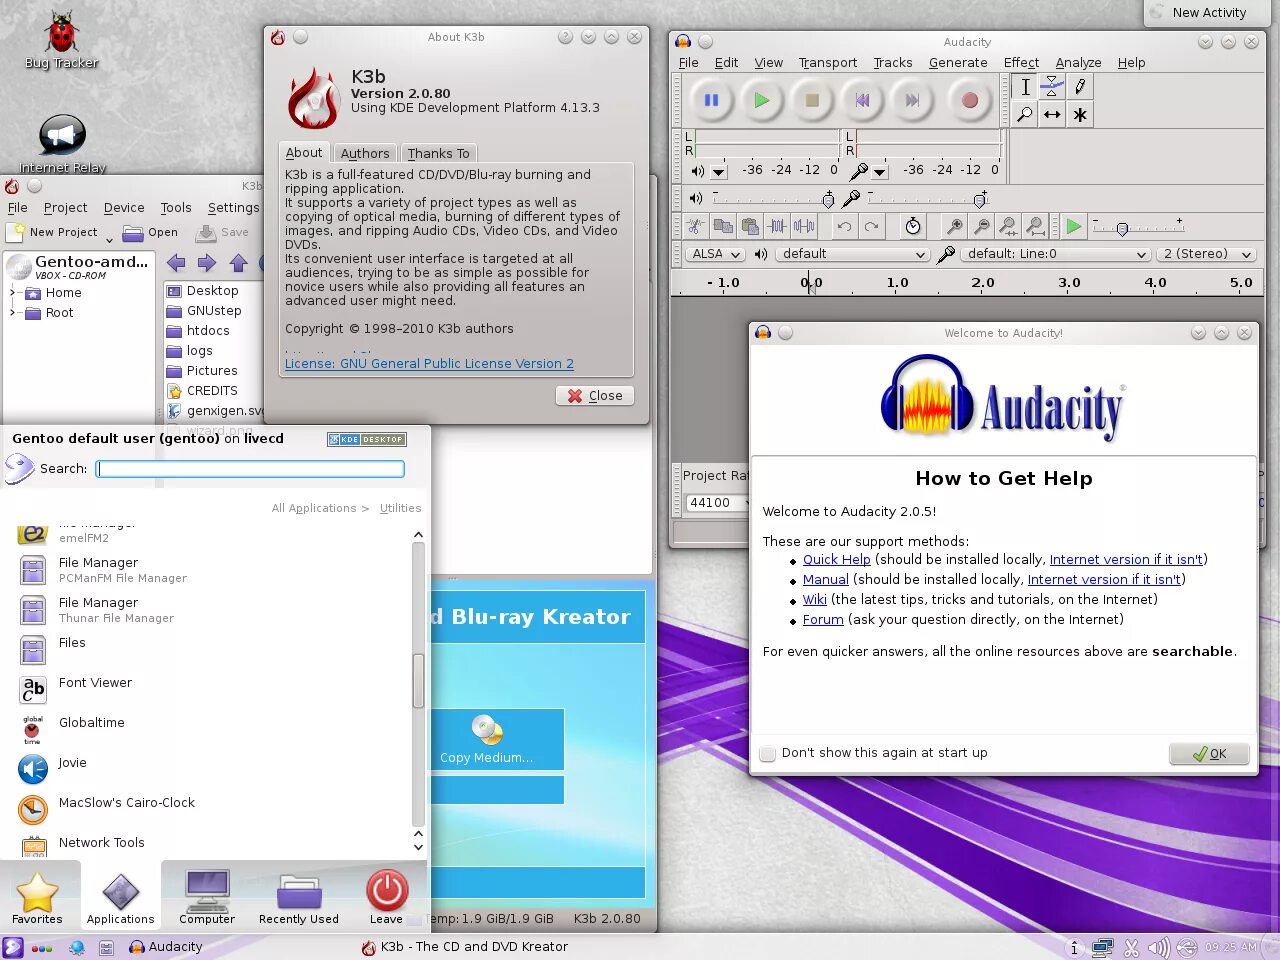Open the '2 (Stereo)' channels dropdown
1280x960 pixels.
click(x=1205, y=254)
